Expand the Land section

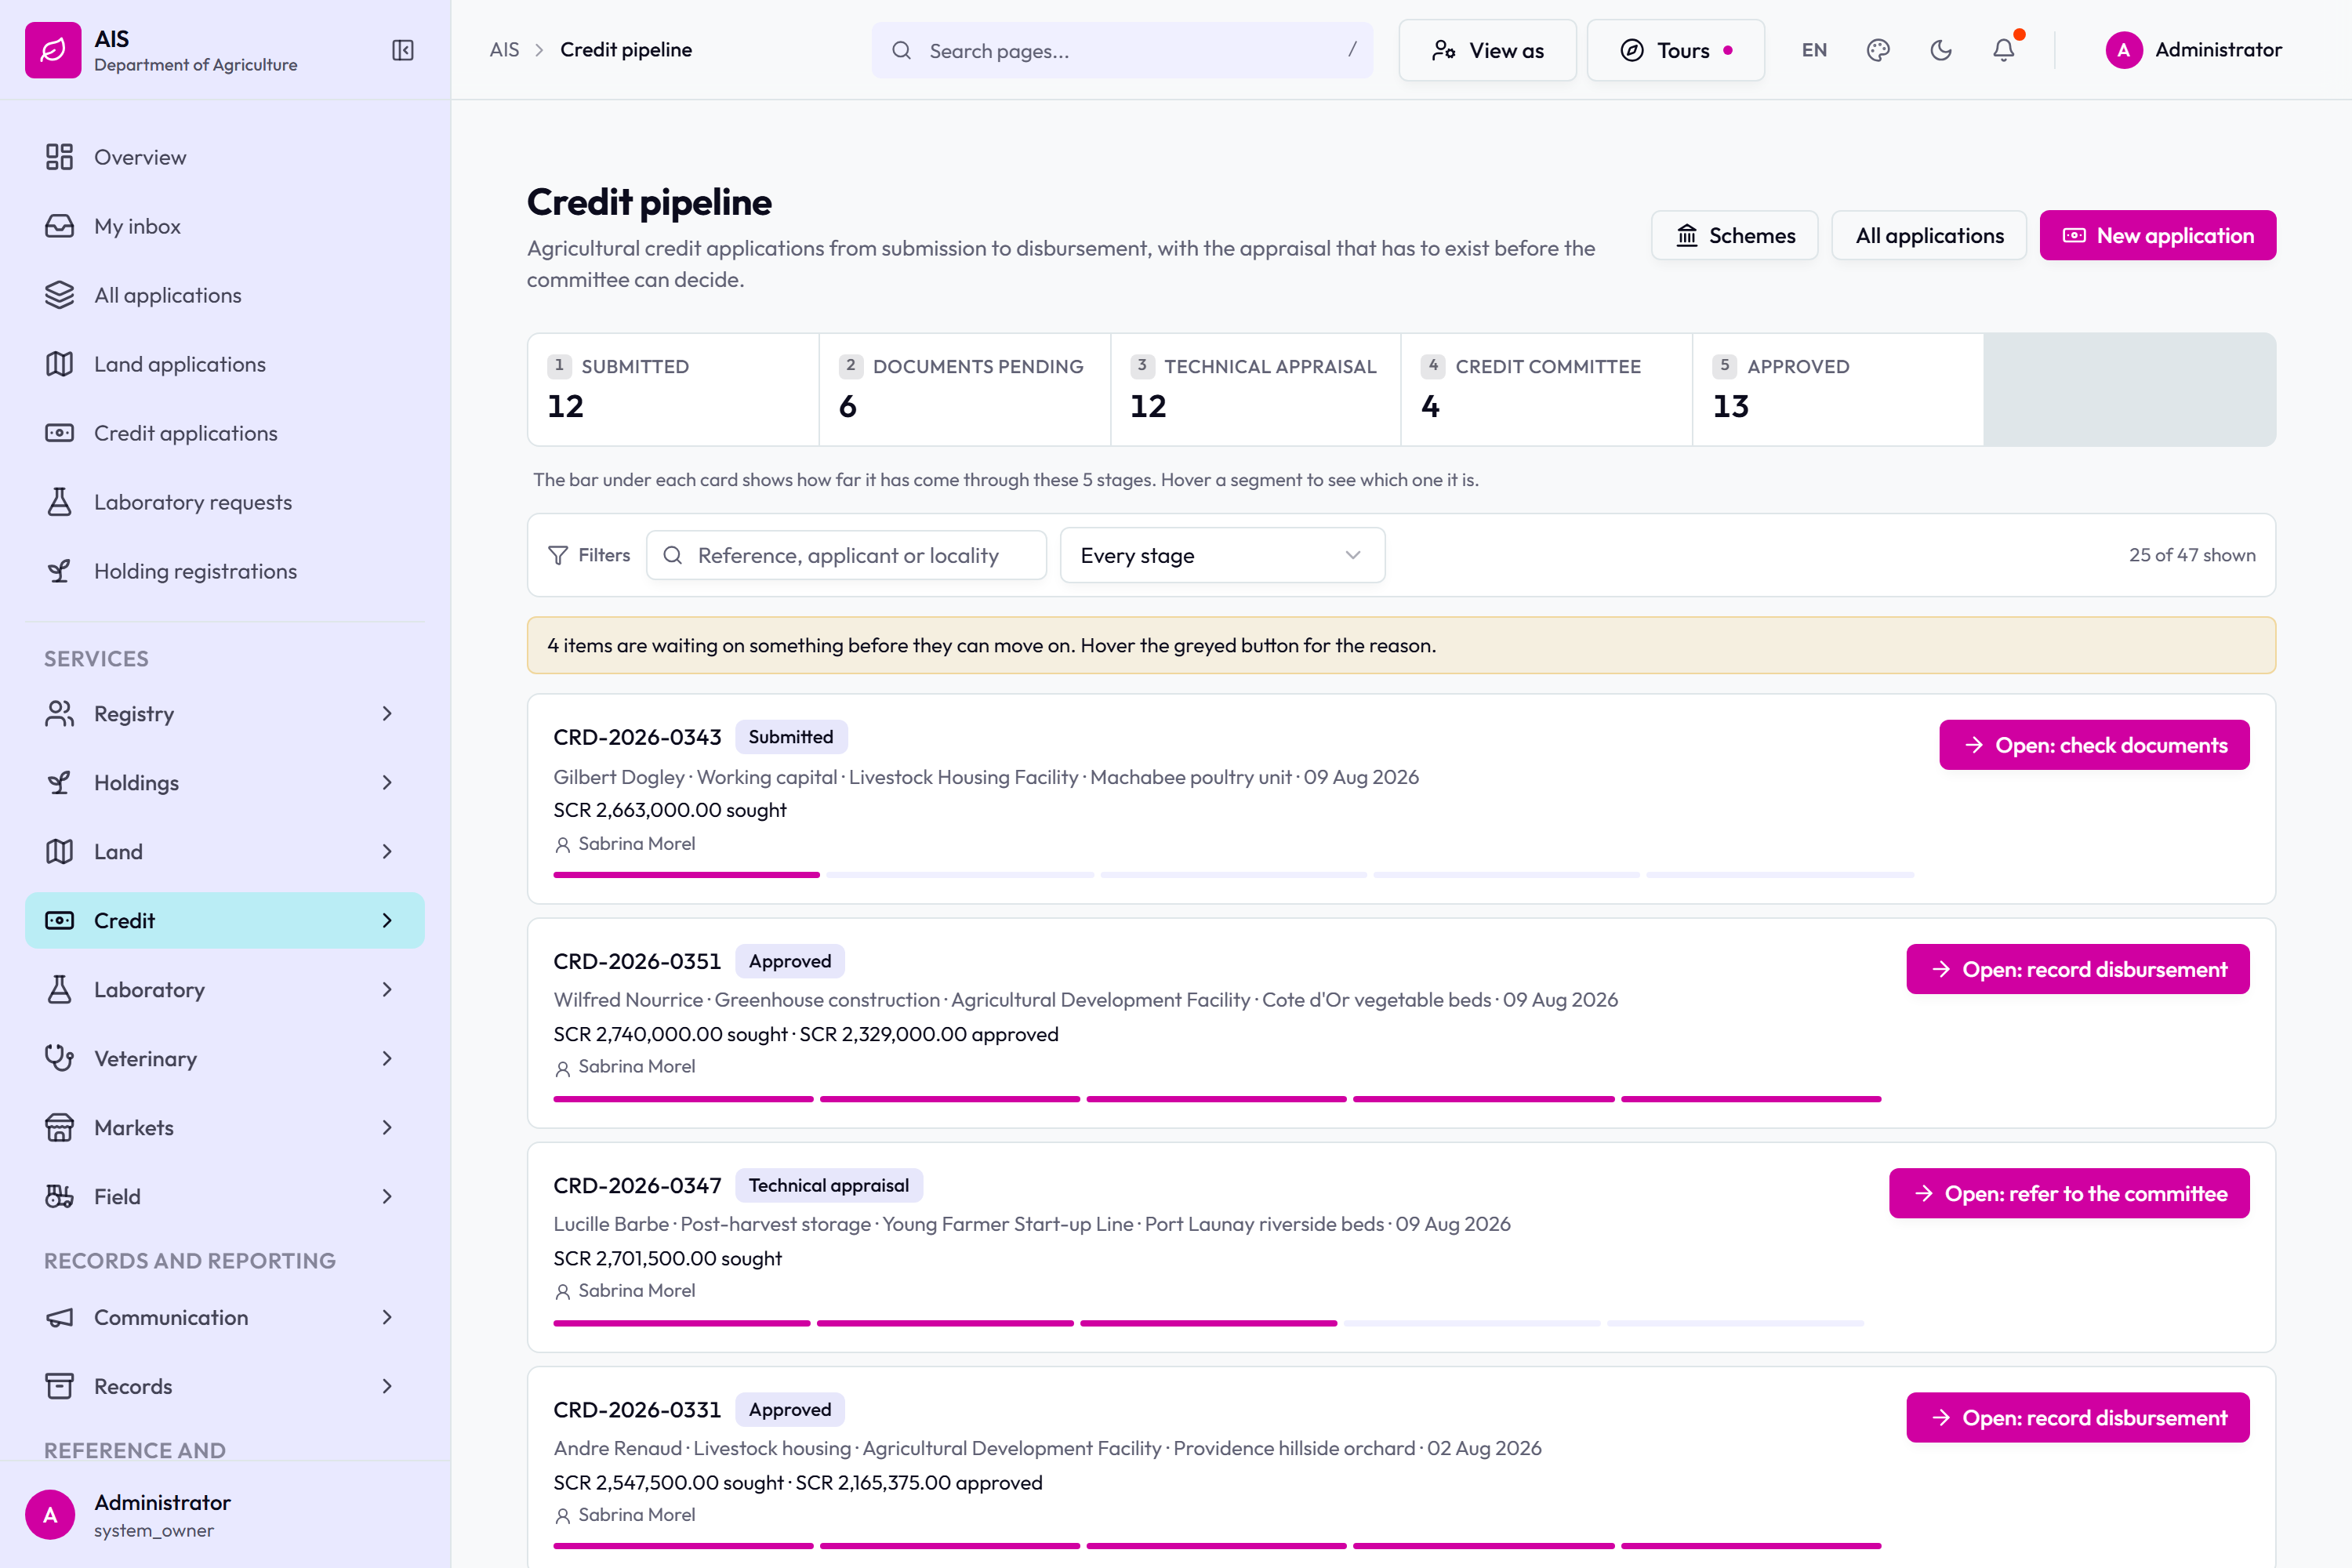coord(225,852)
